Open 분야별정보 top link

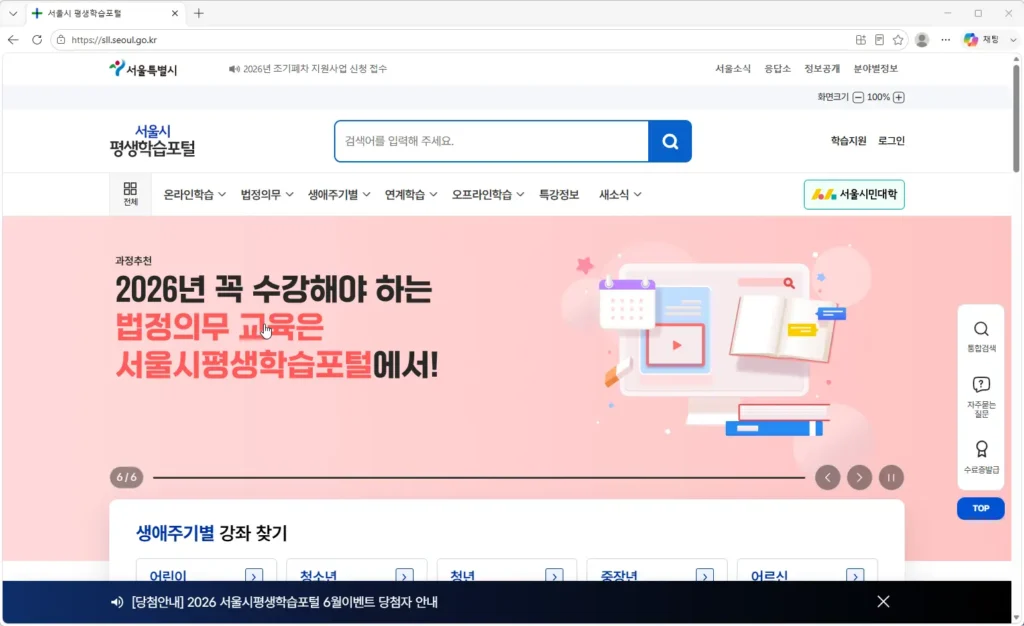pyautogui.click(x=876, y=69)
